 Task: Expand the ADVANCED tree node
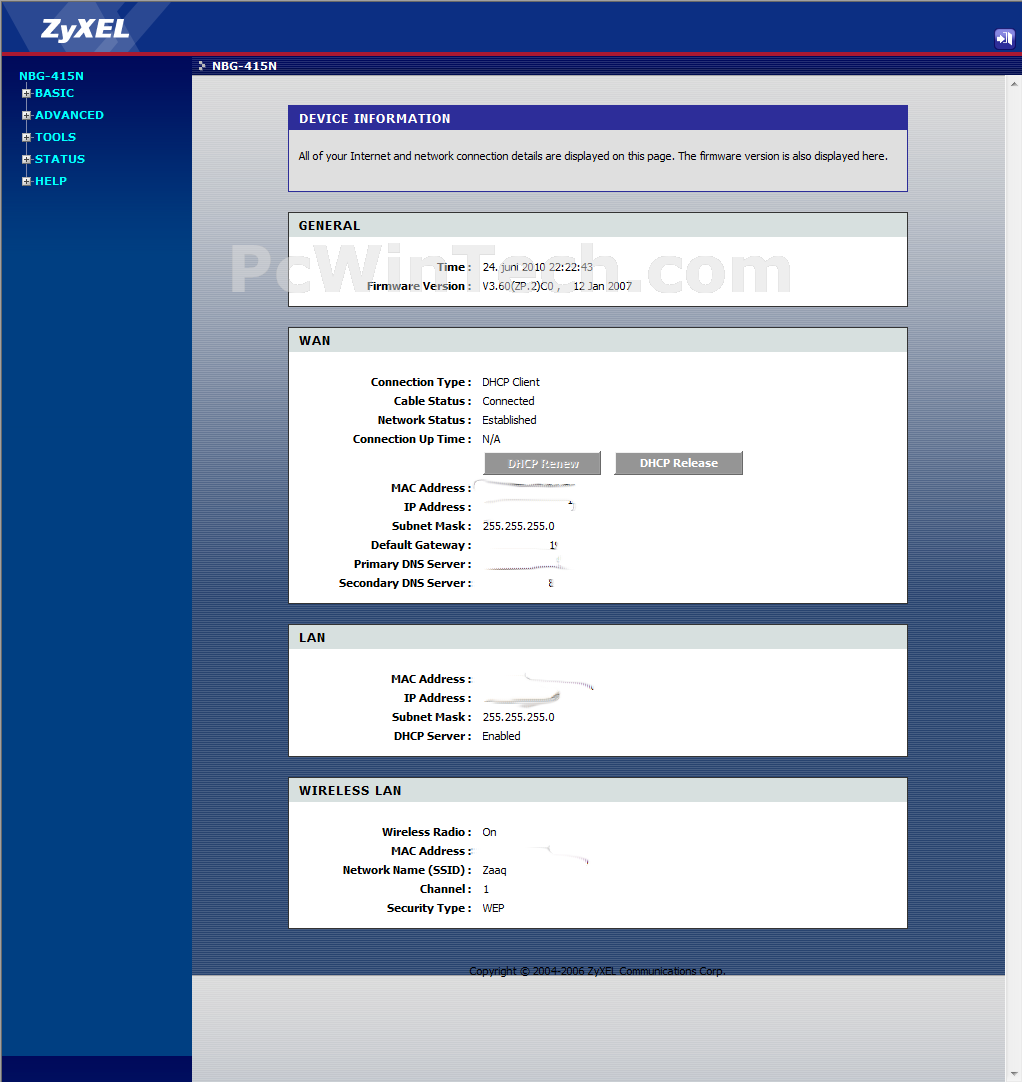coord(26,115)
